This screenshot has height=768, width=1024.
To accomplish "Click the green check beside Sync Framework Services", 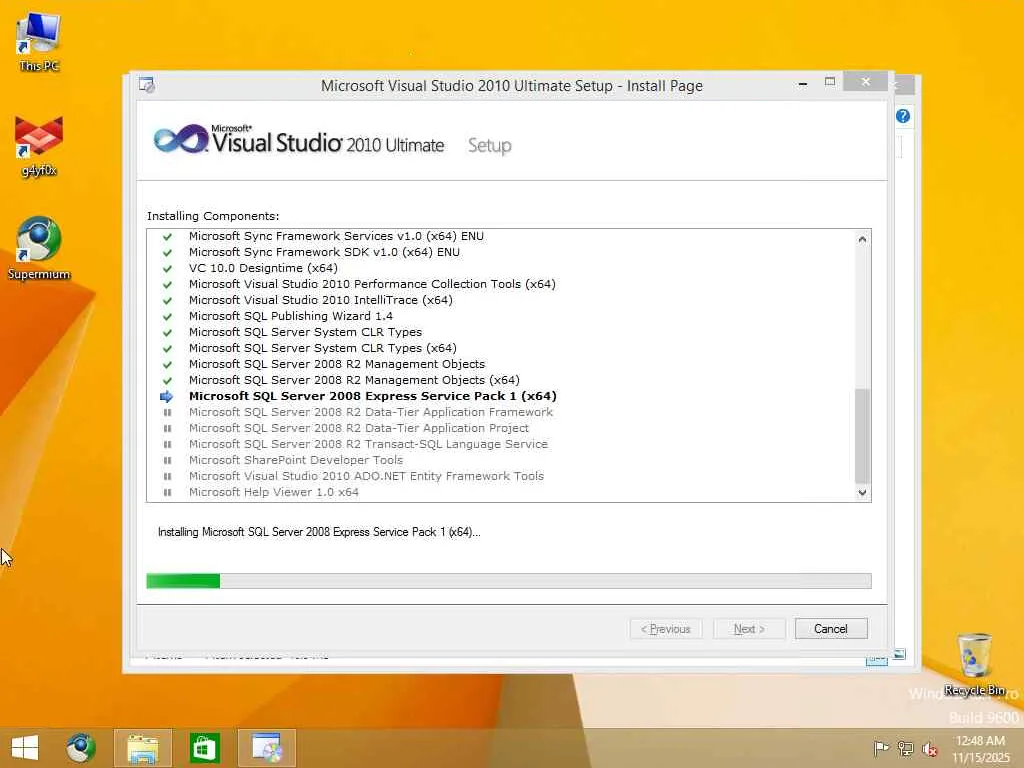I will click(167, 236).
